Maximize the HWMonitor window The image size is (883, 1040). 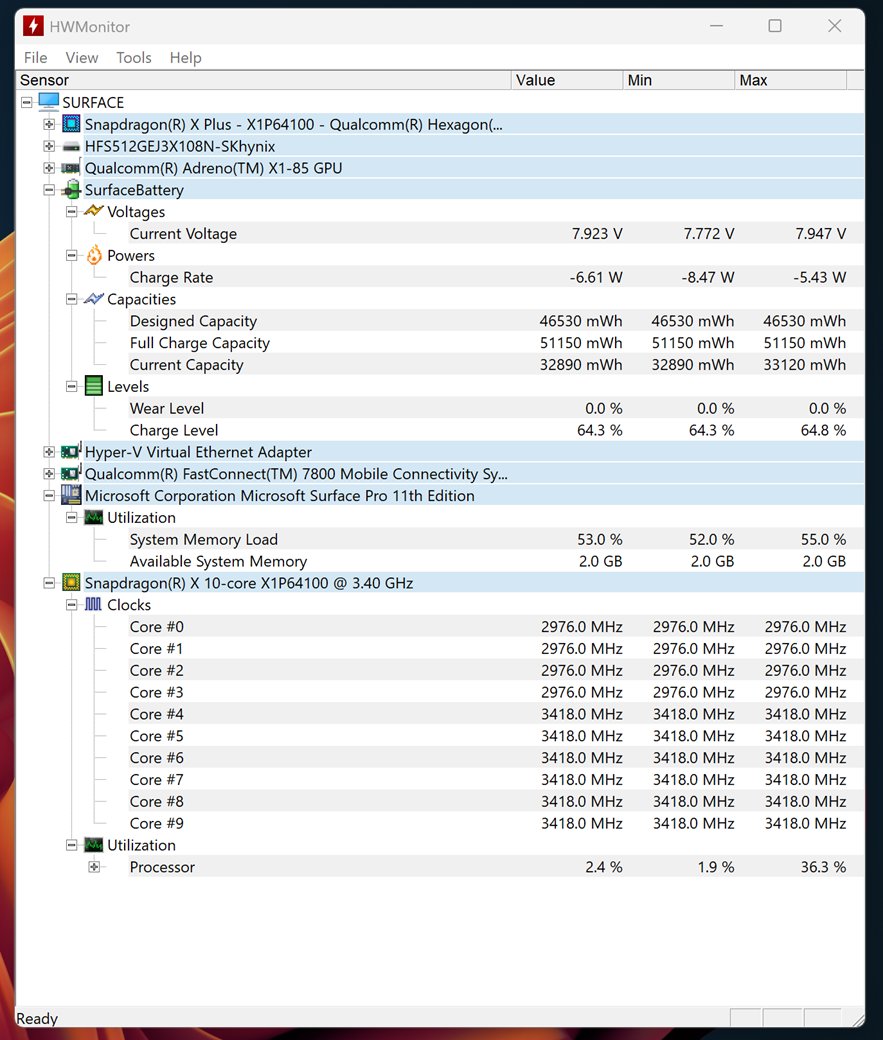click(775, 26)
